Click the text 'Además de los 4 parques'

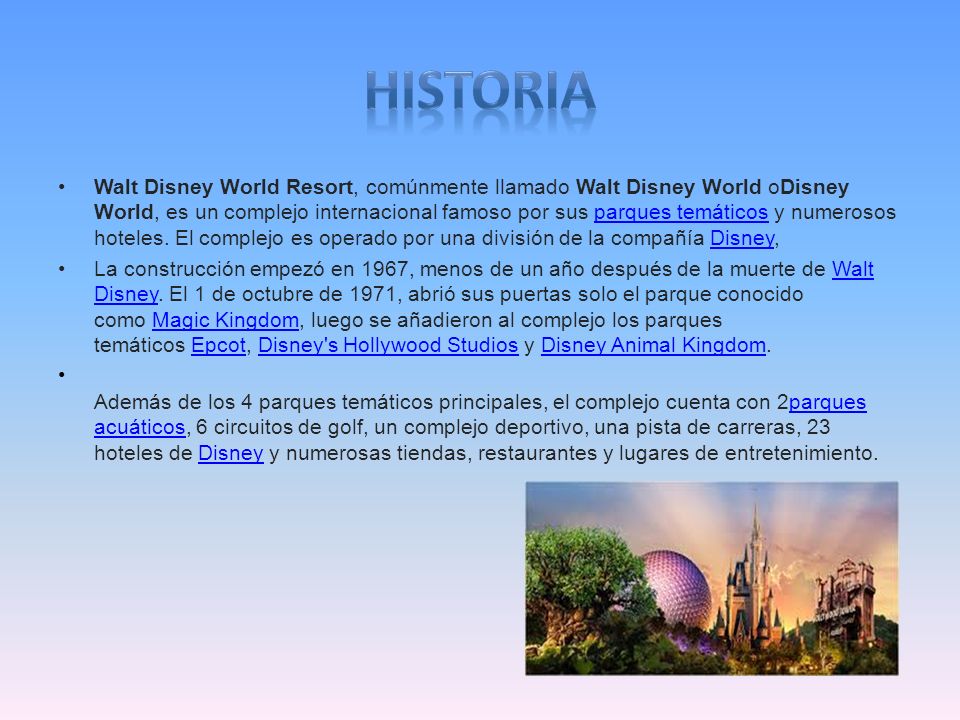pyautogui.click(x=215, y=402)
